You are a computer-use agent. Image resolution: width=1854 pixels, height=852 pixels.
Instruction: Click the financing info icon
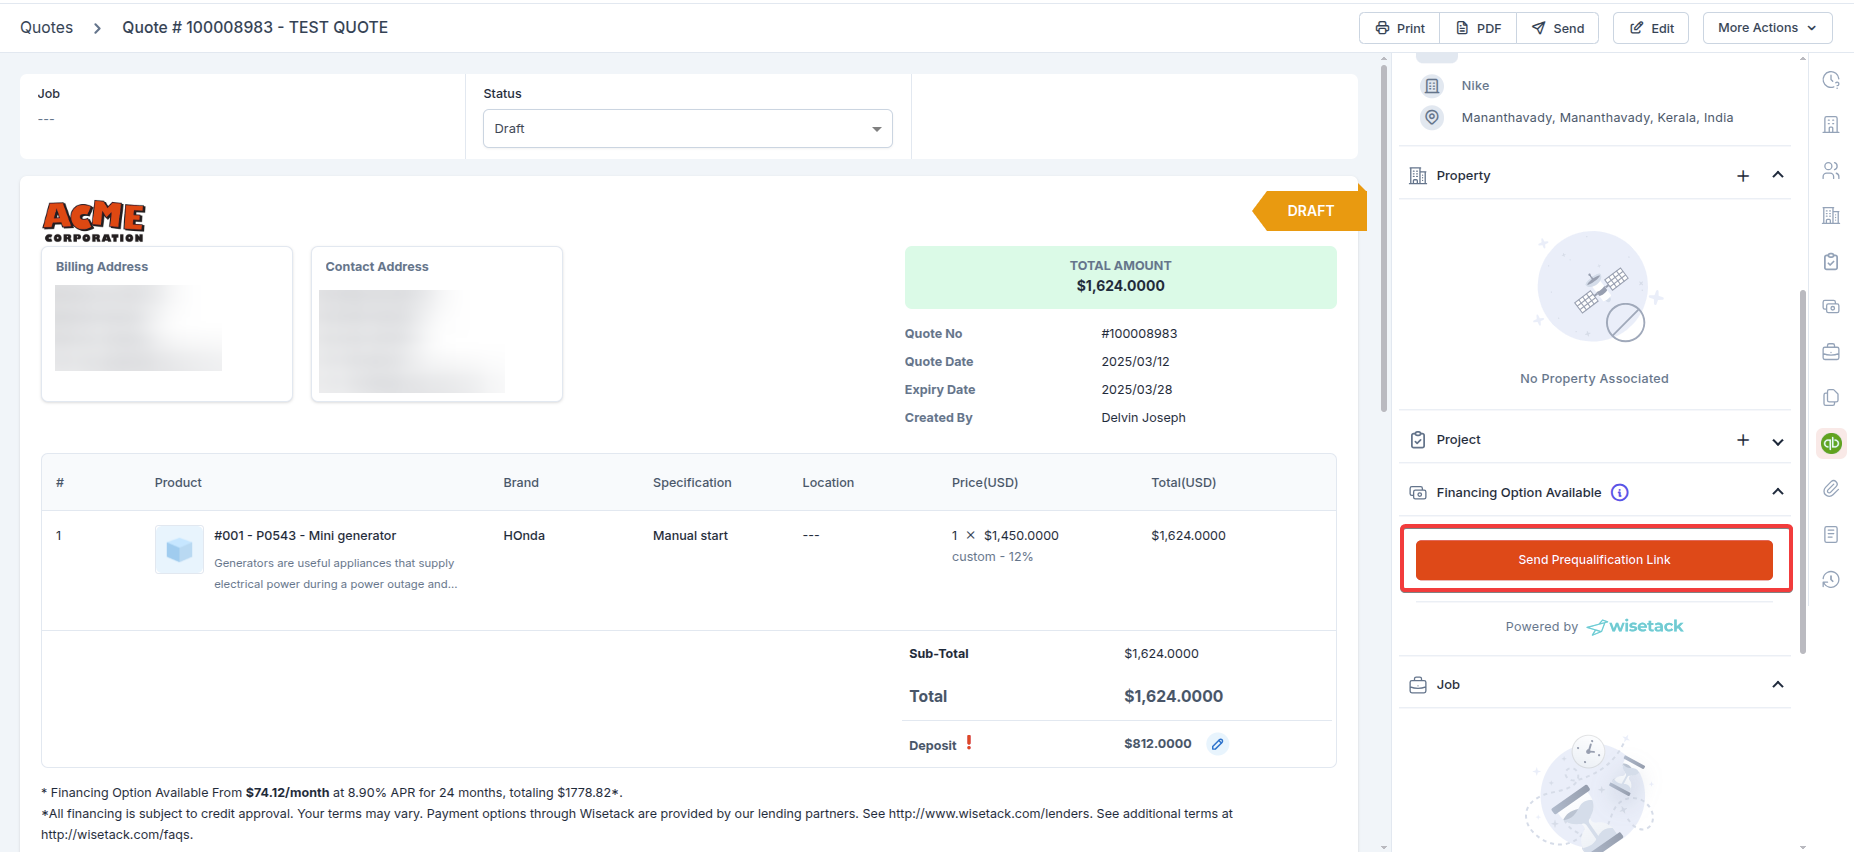coord(1620,492)
